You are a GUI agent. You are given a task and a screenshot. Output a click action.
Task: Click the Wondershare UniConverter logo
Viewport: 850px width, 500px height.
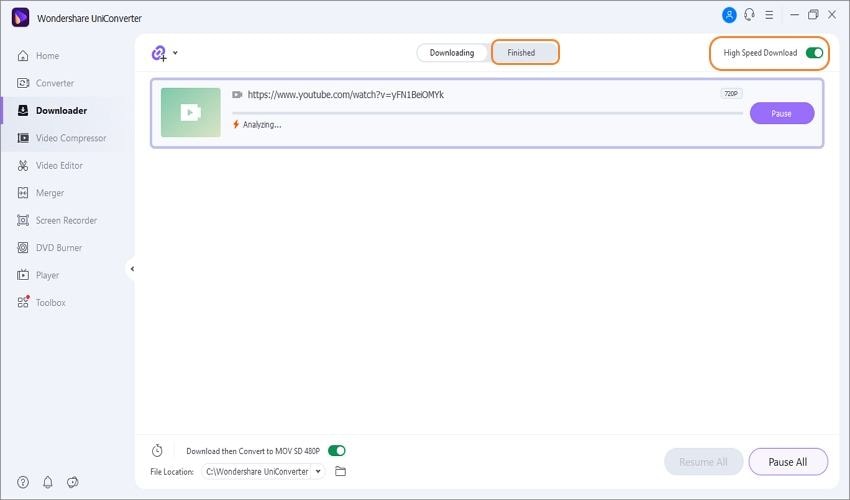(21, 17)
